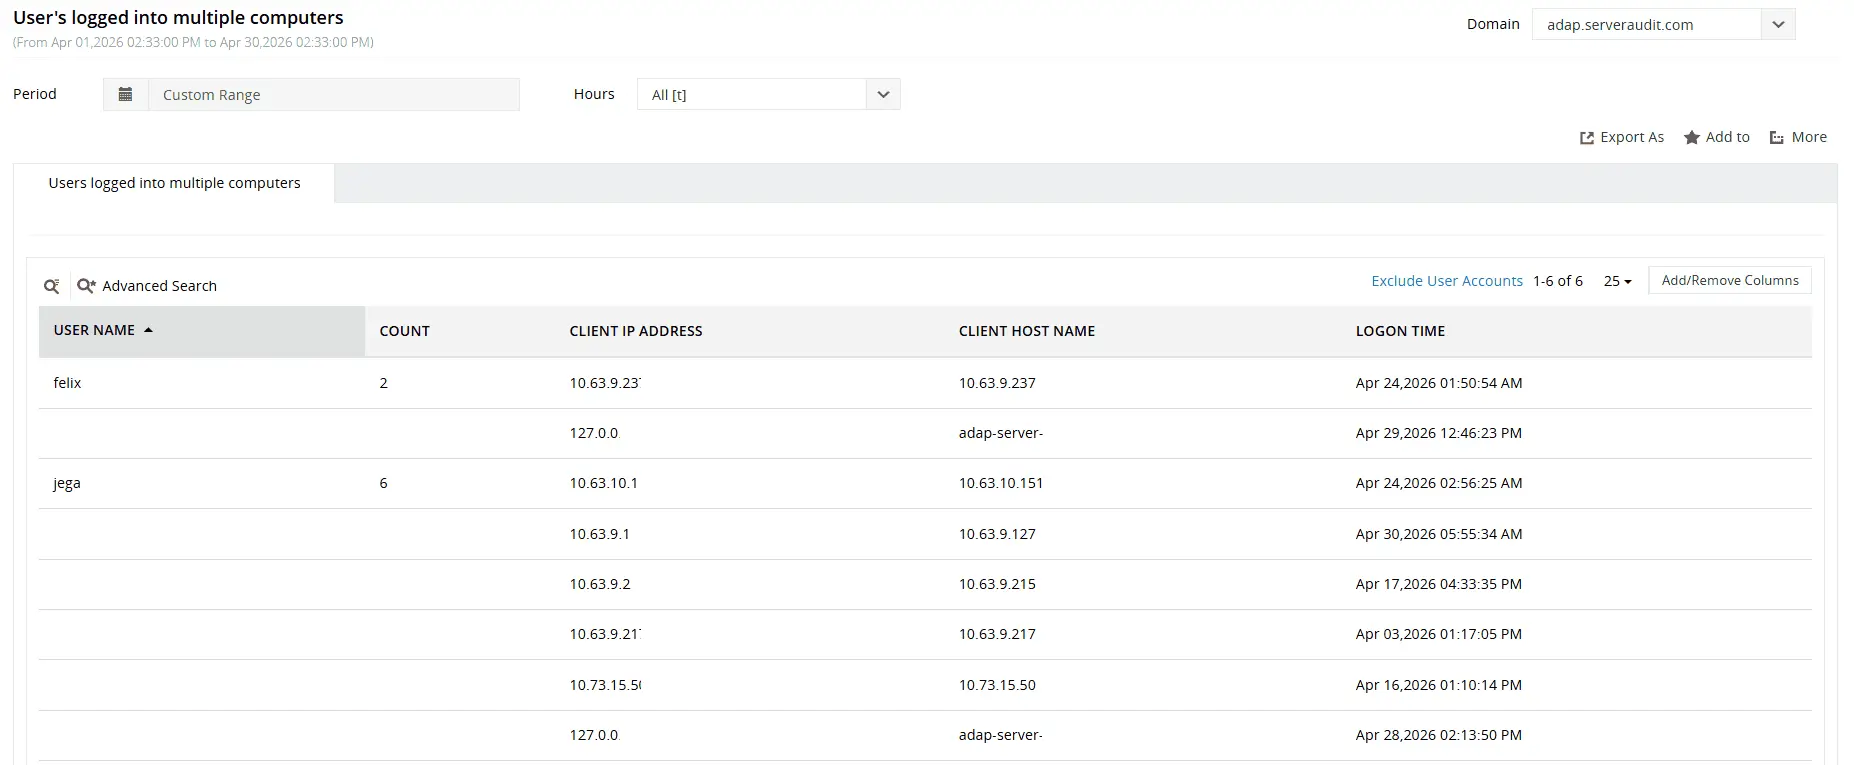Click the Exclude User Accounts link
Image resolution: width=1854 pixels, height=765 pixels.
pos(1447,281)
